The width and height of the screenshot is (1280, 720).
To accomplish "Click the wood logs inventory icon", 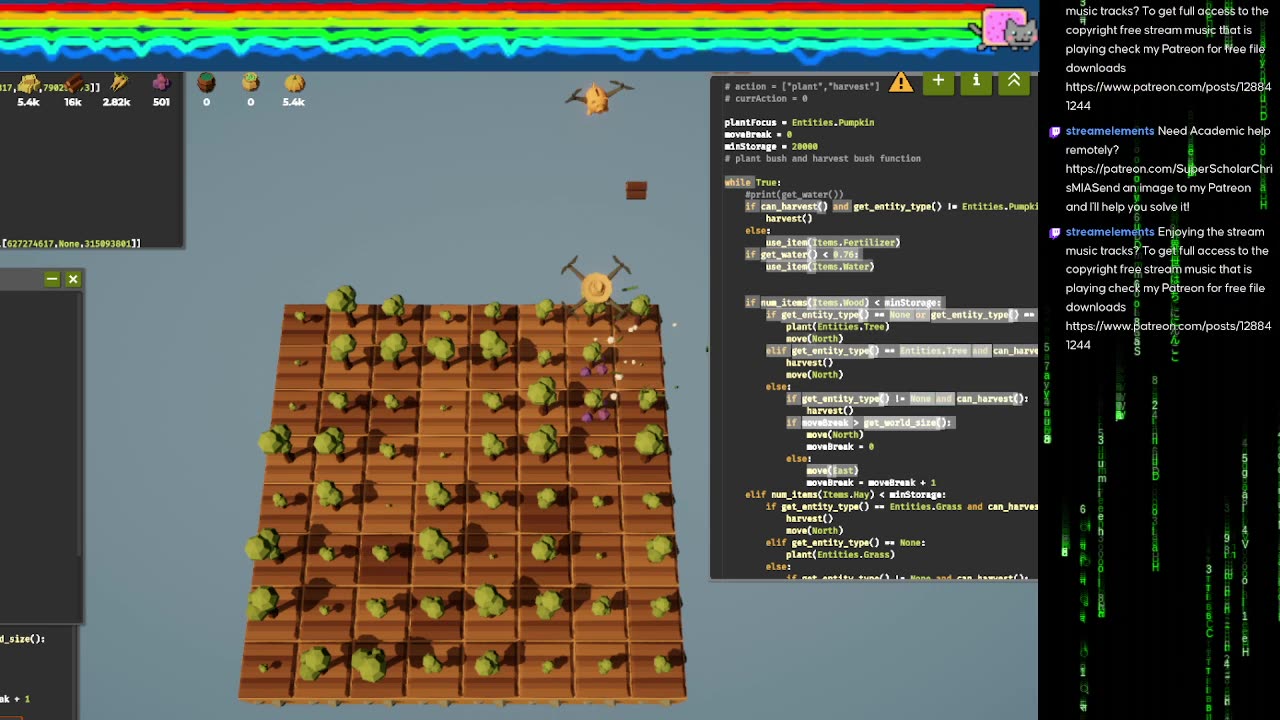I will 73,85.
